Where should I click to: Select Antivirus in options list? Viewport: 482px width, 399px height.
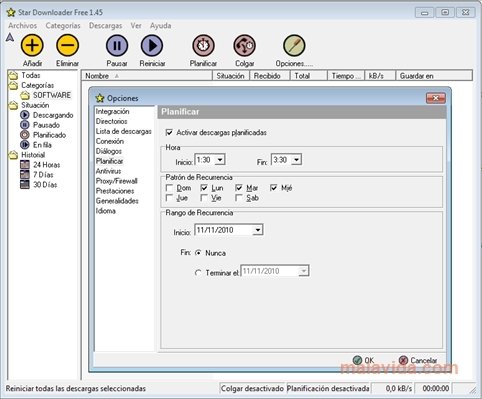point(108,171)
